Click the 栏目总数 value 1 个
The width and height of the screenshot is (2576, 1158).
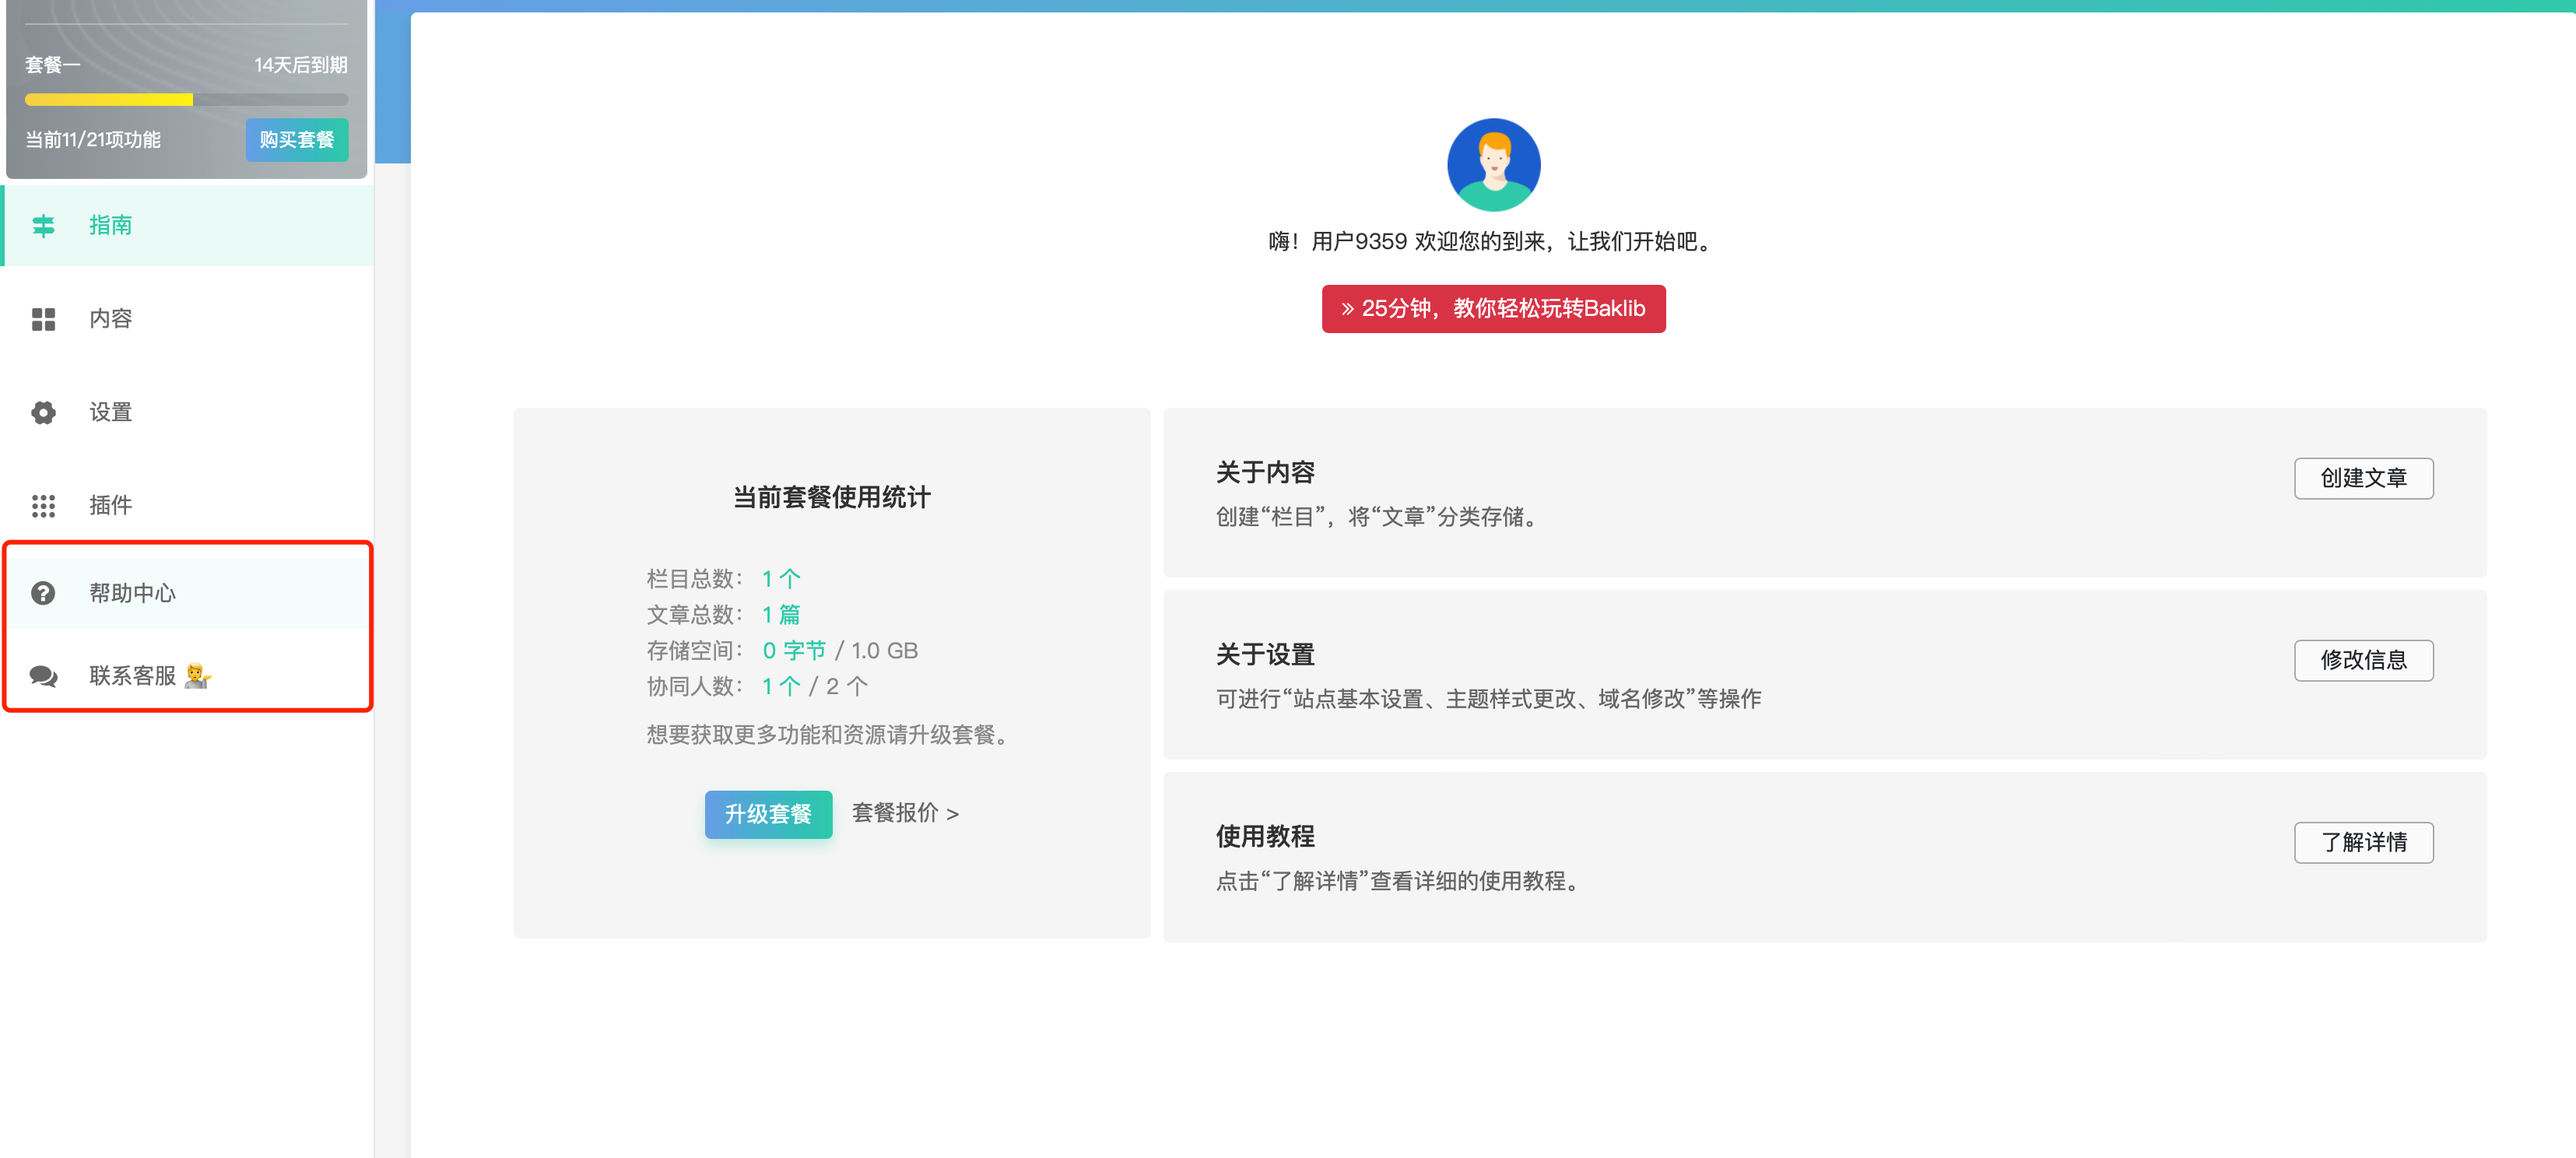coord(781,579)
